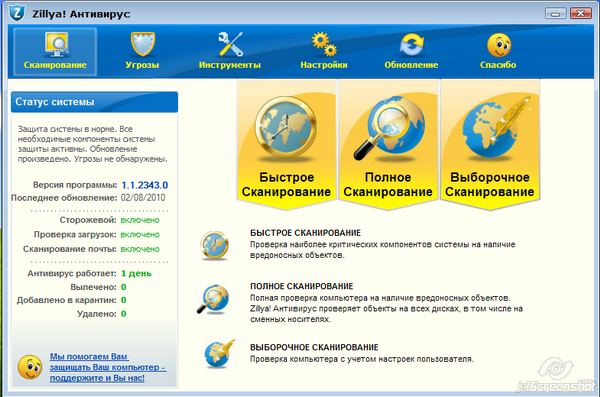Click the Zillya shield logo in title bar
The height and width of the screenshot is (397, 600).
(x=17, y=13)
